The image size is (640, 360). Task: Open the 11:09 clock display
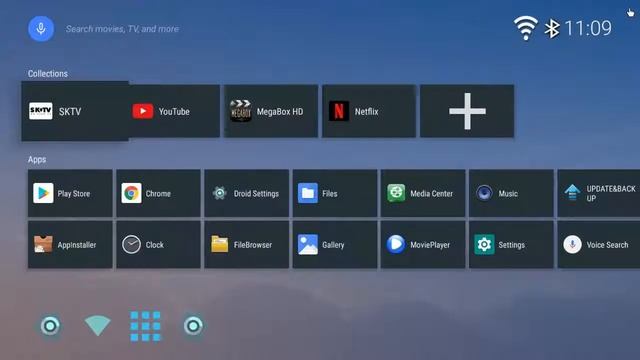[x=588, y=28]
